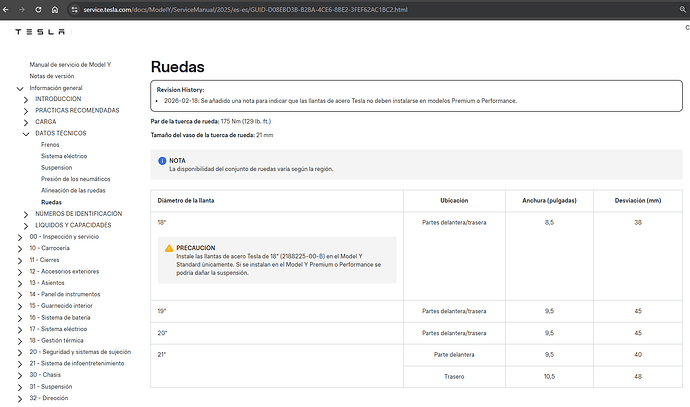Click the Desviación (mm) column header
The image size is (690, 407).
(x=638, y=201)
